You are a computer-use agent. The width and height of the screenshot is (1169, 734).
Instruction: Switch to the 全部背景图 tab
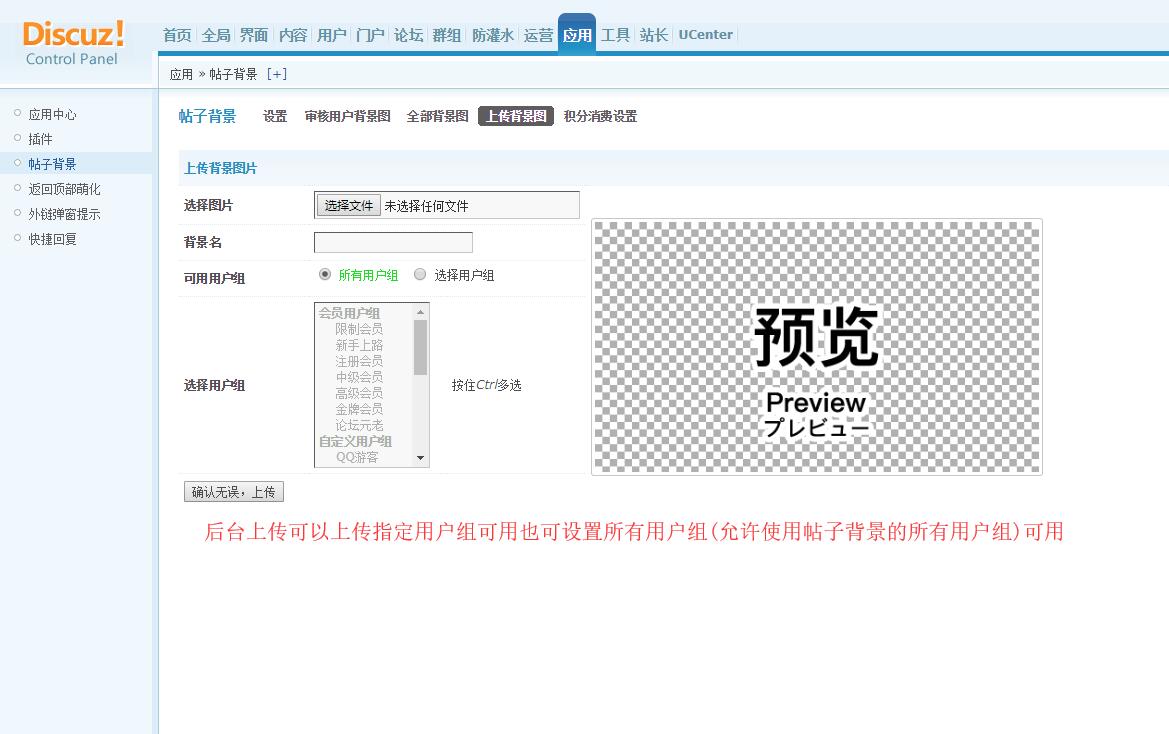pyautogui.click(x=438, y=116)
